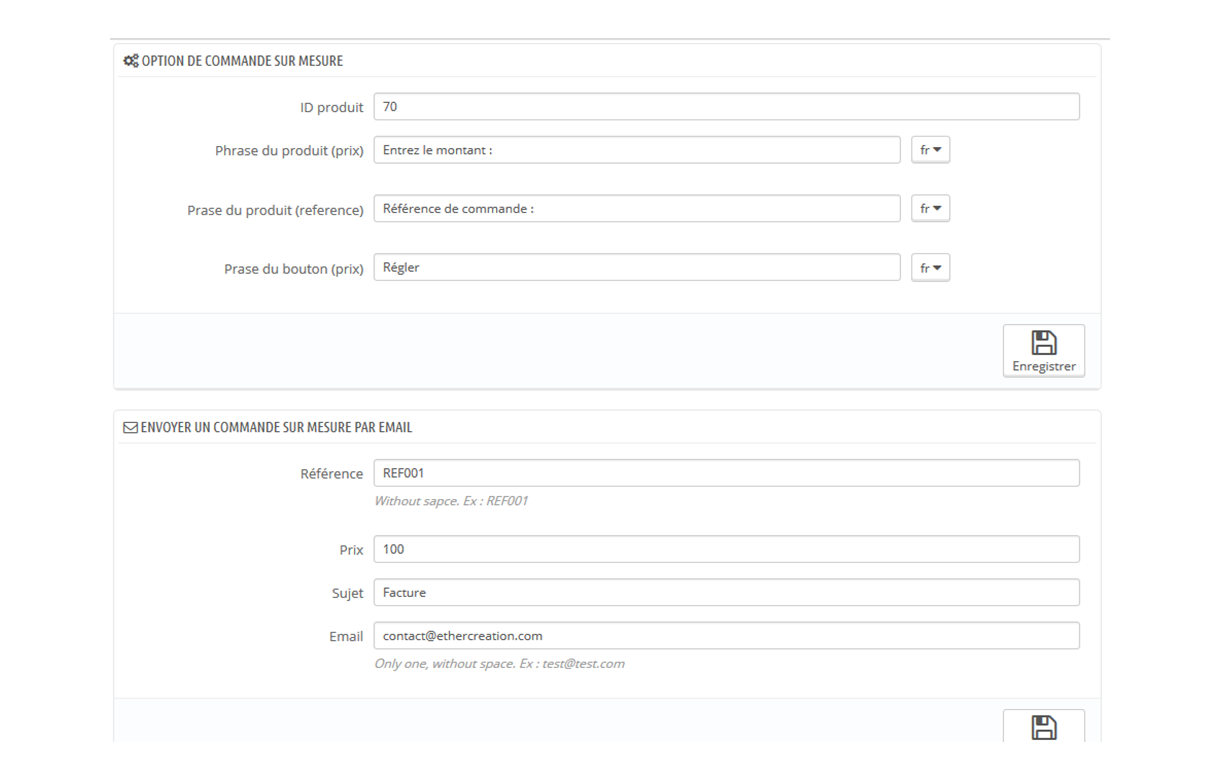The width and height of the screenshot is (1220, 780).
Task: Edit the Sujet field containing Facture
Action: 726,592
